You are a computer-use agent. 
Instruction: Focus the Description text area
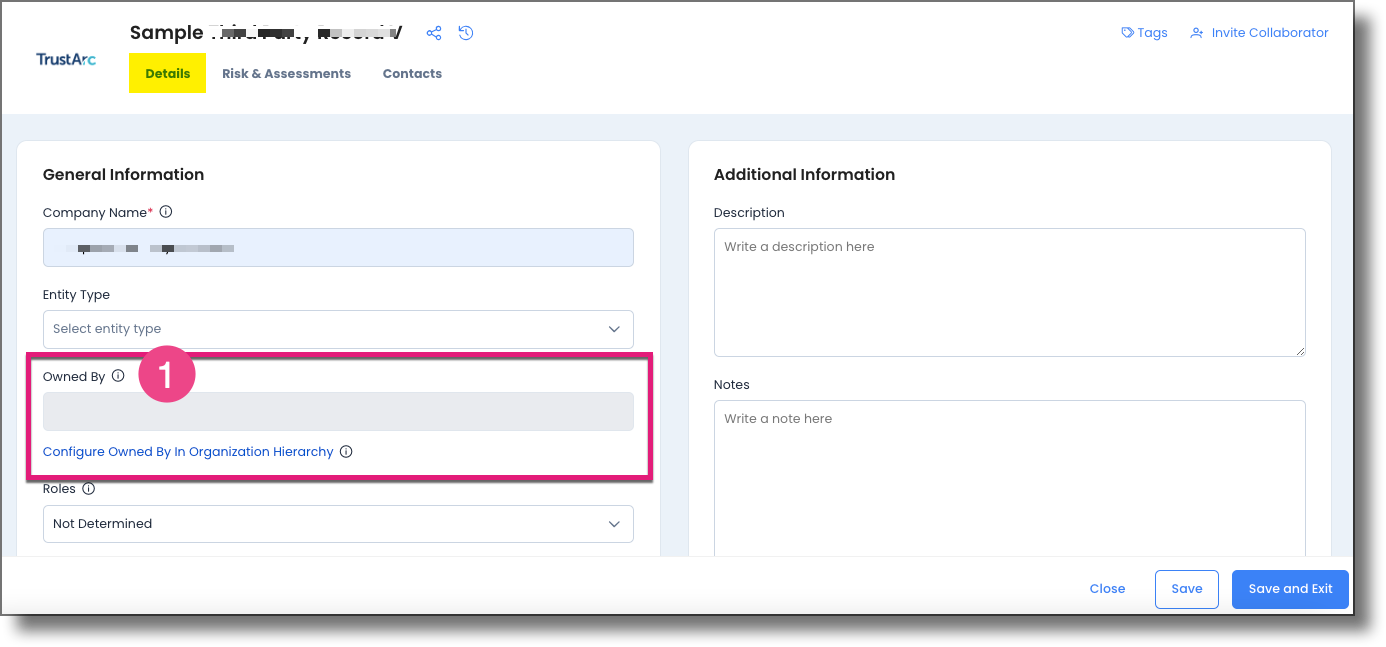pyautogui.click(x=1009, y=292)
